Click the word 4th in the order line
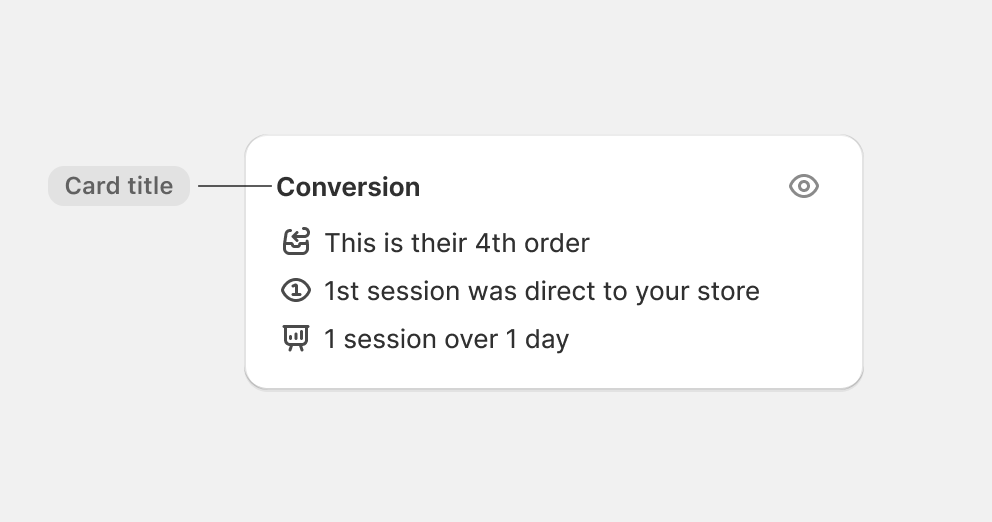 pos(495,243)
